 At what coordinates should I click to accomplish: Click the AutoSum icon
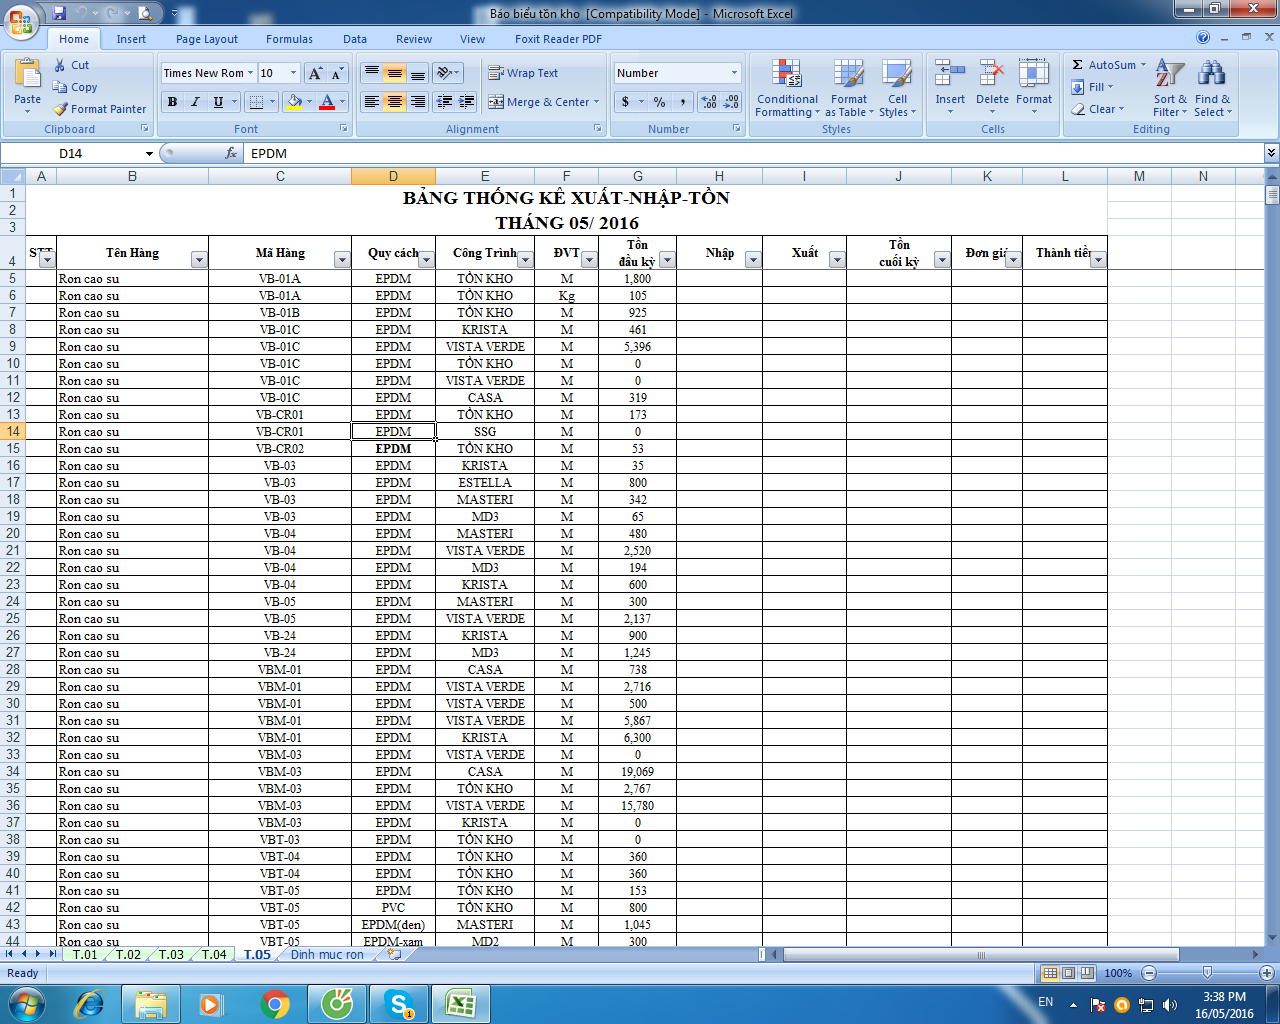click(1078, 65)
